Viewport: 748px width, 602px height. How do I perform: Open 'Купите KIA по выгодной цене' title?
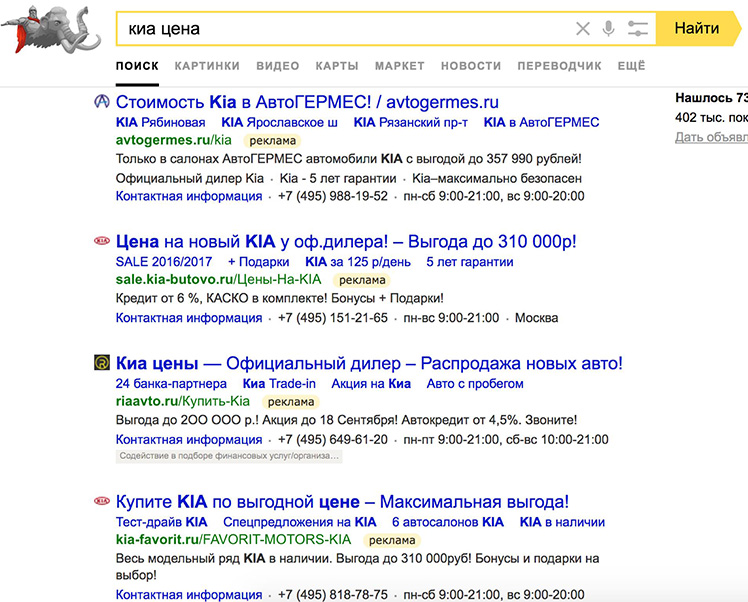click(x=343, y=502)
